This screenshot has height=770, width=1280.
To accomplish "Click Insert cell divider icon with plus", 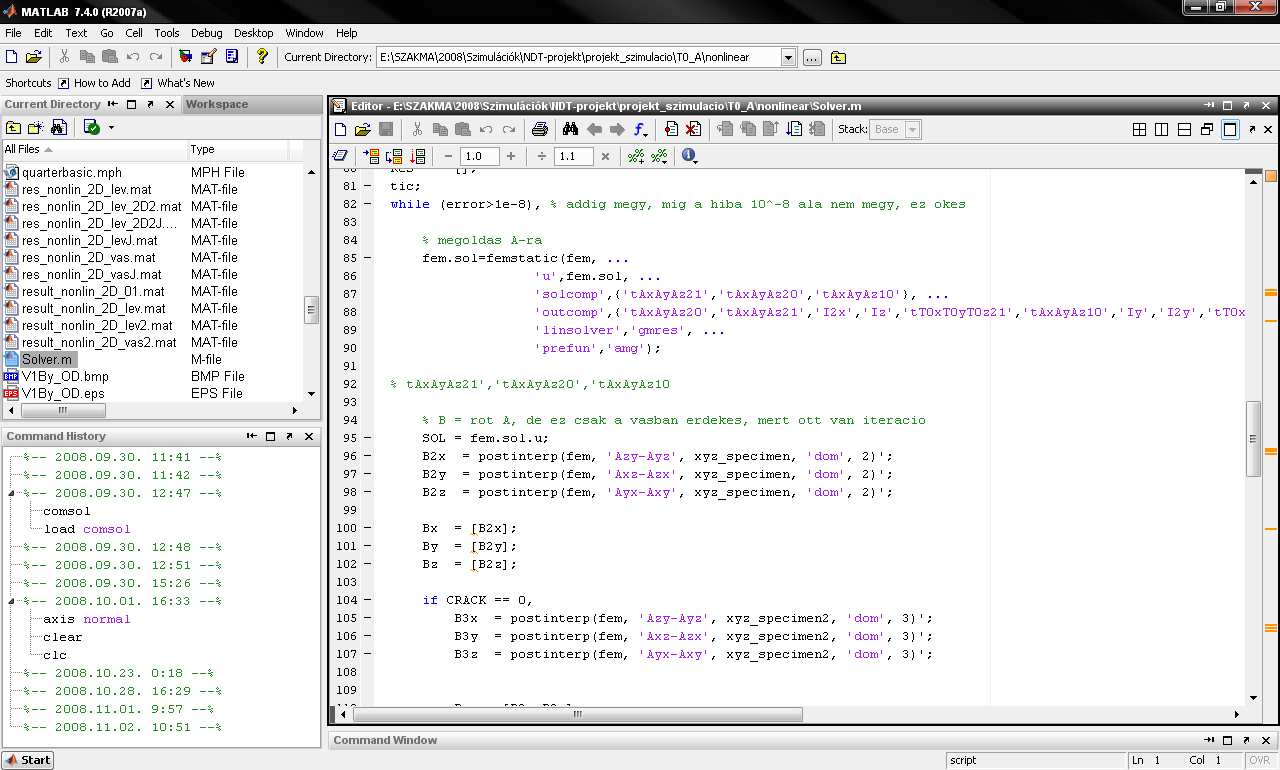I will 635,156.
